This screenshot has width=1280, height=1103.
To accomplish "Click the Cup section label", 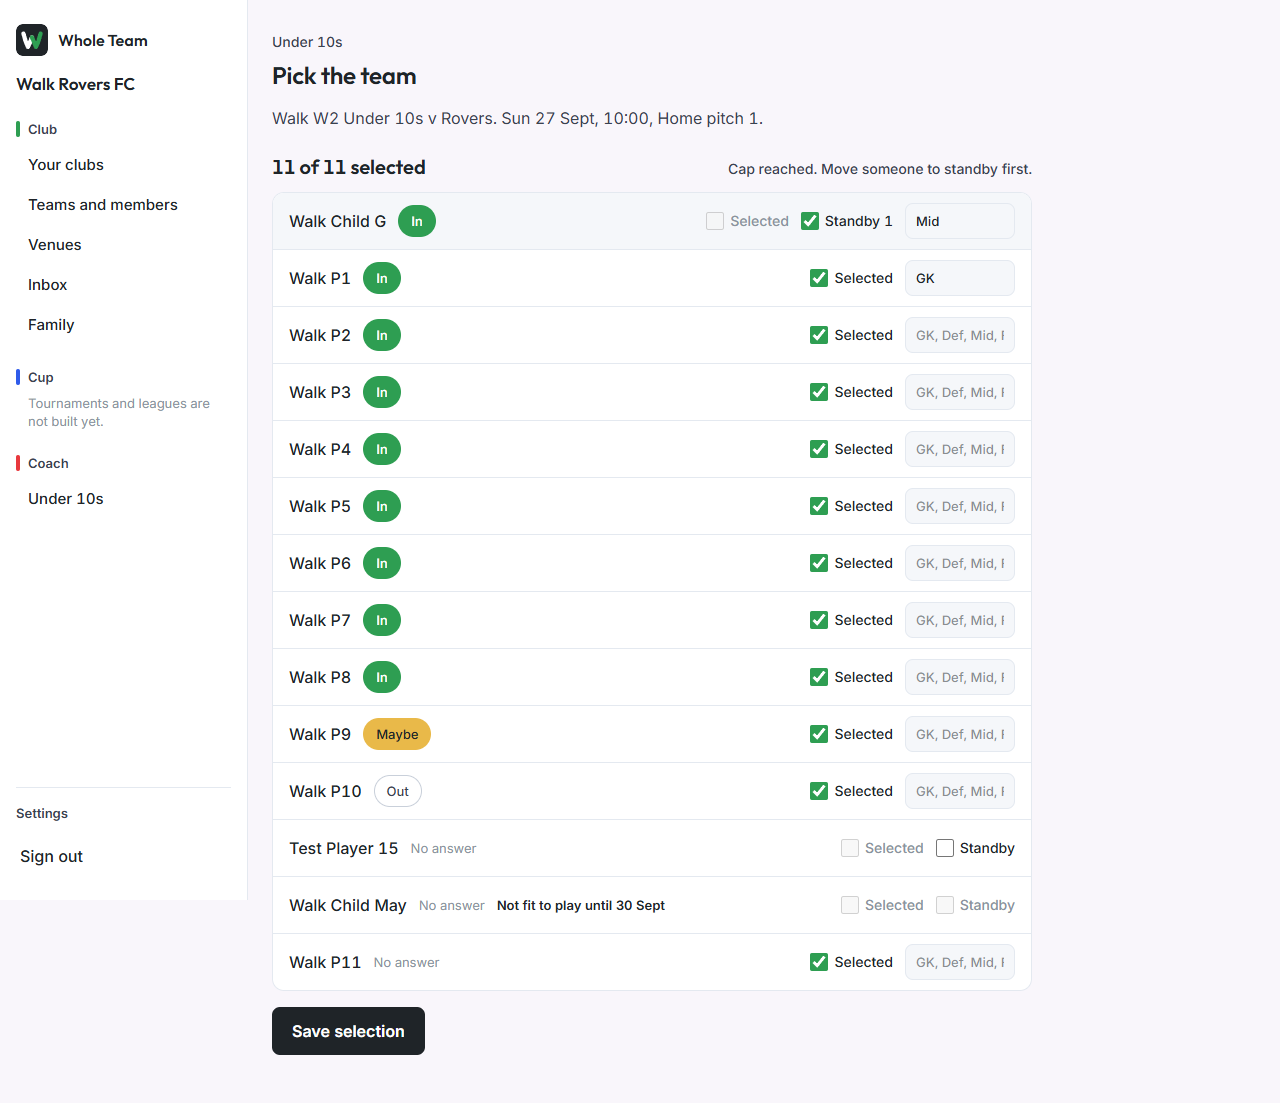I will click(41, 377).
